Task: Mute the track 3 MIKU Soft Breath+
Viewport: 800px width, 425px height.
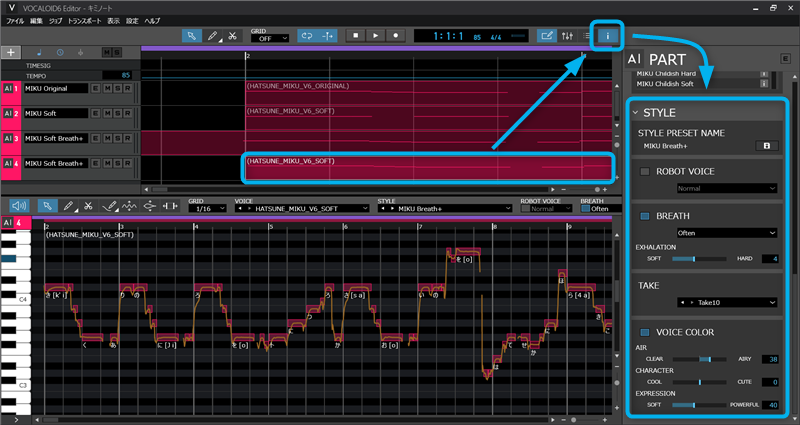Action: pos(108,138)
